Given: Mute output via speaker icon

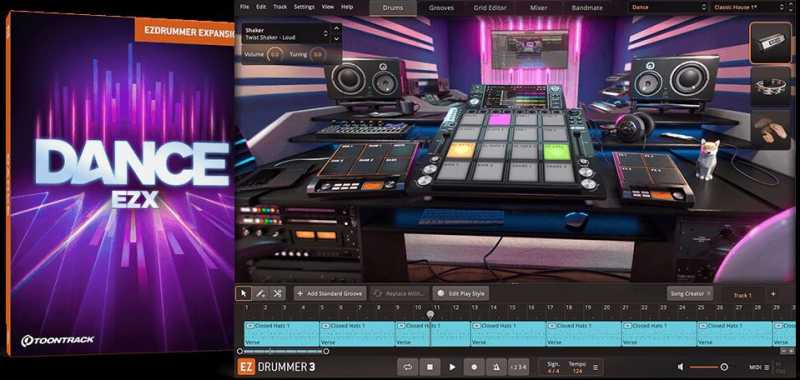Looking at the screenshot, I should point(681,367).
